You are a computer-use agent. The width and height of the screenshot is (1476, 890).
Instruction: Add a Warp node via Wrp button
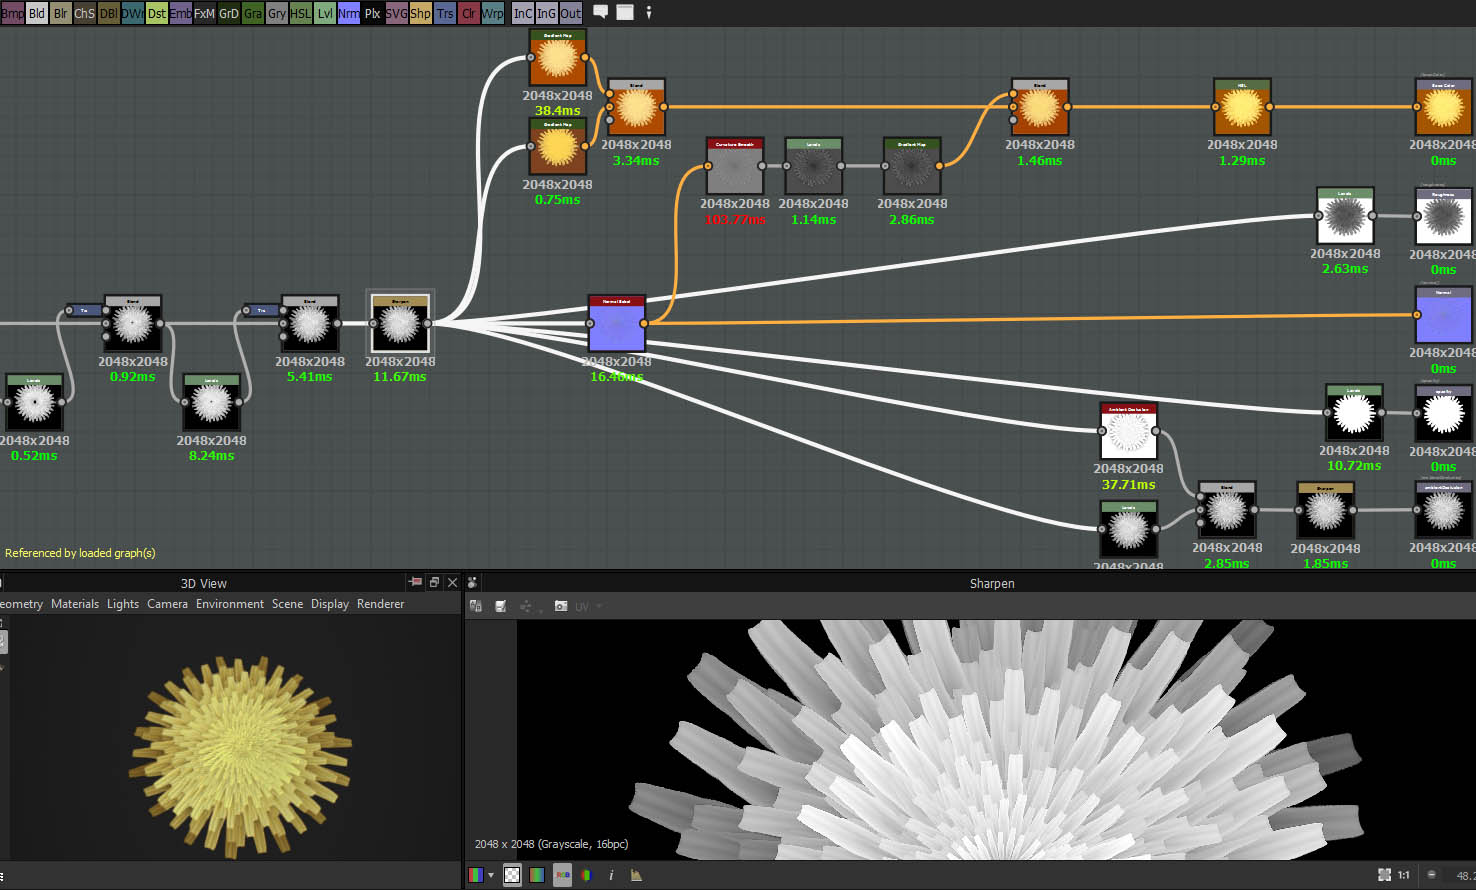point(493,13)
